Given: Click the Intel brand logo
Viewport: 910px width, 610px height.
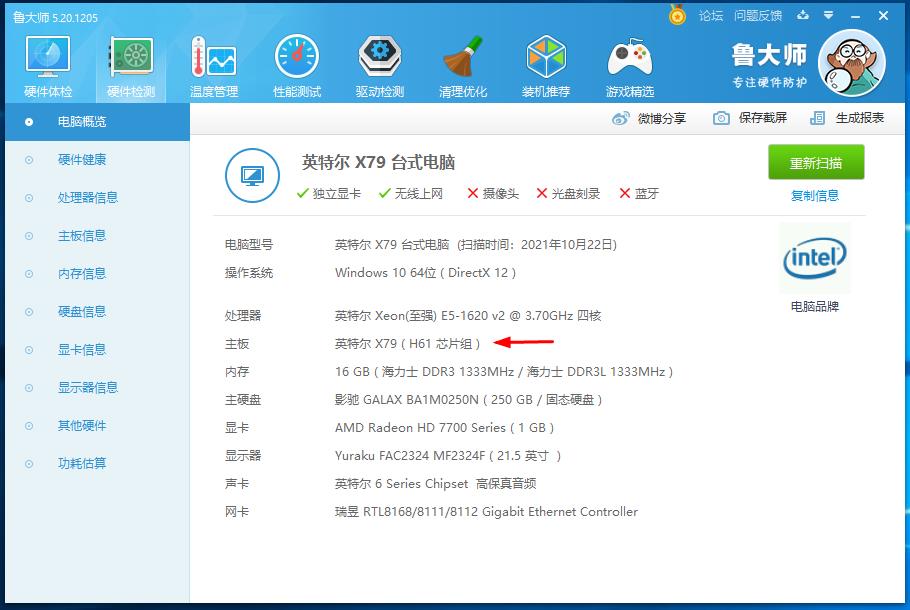Looking at the screenshot, I should coord(814,258).
